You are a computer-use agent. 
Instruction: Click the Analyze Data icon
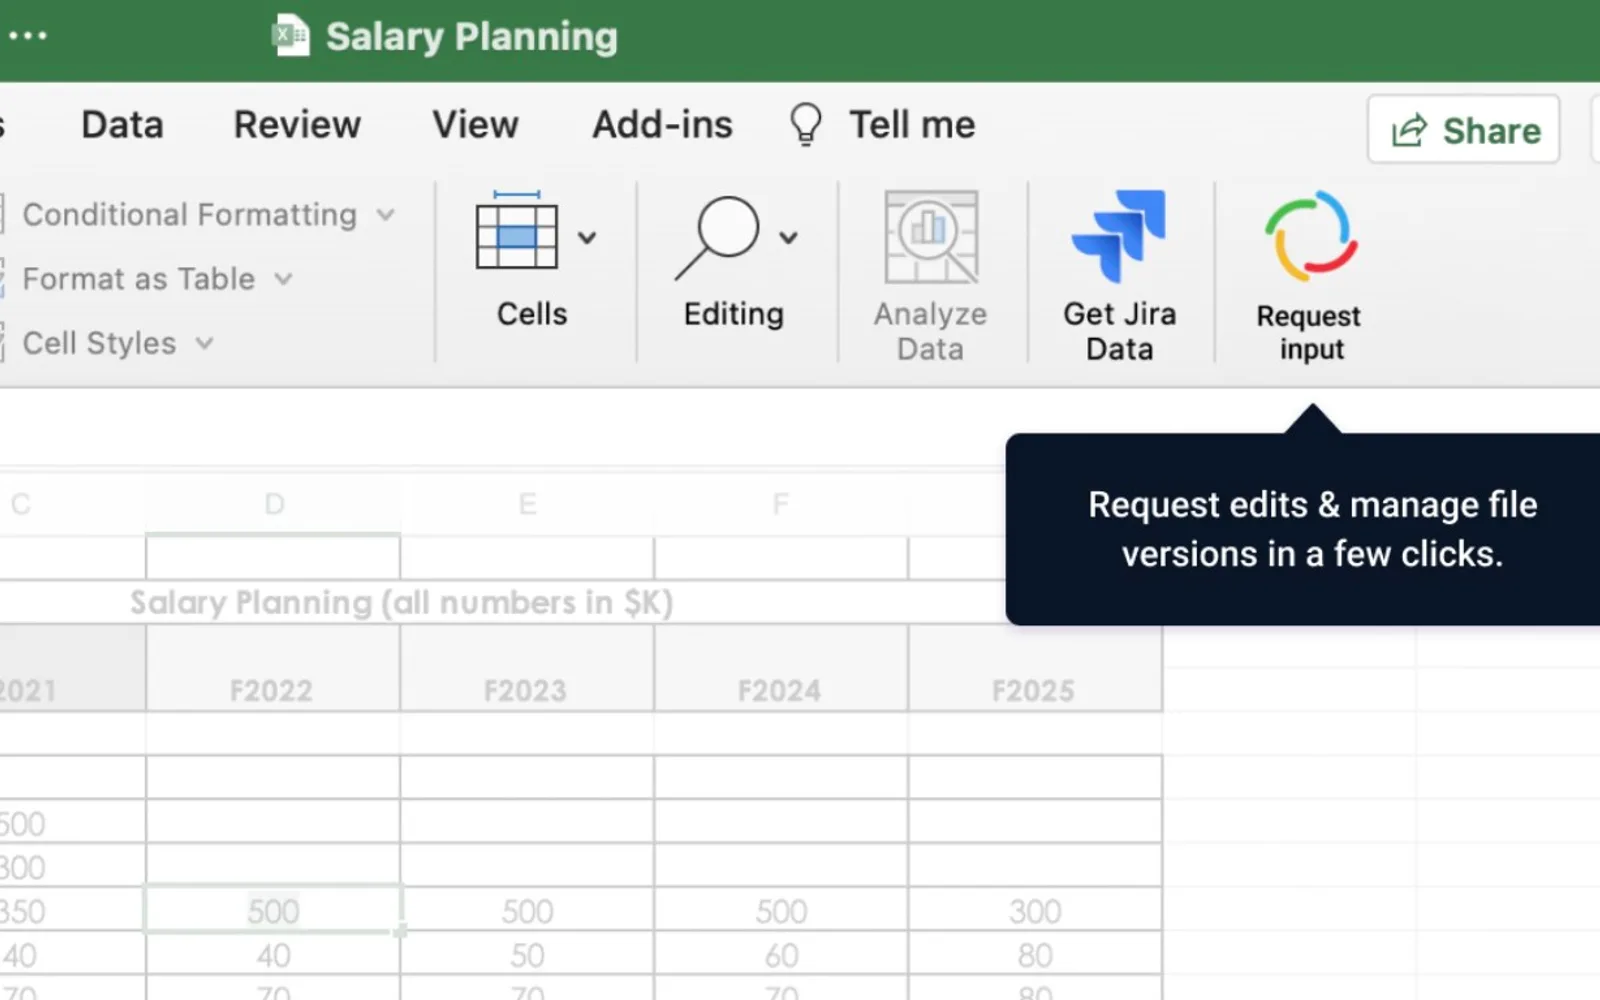click(x=931, y=237)
